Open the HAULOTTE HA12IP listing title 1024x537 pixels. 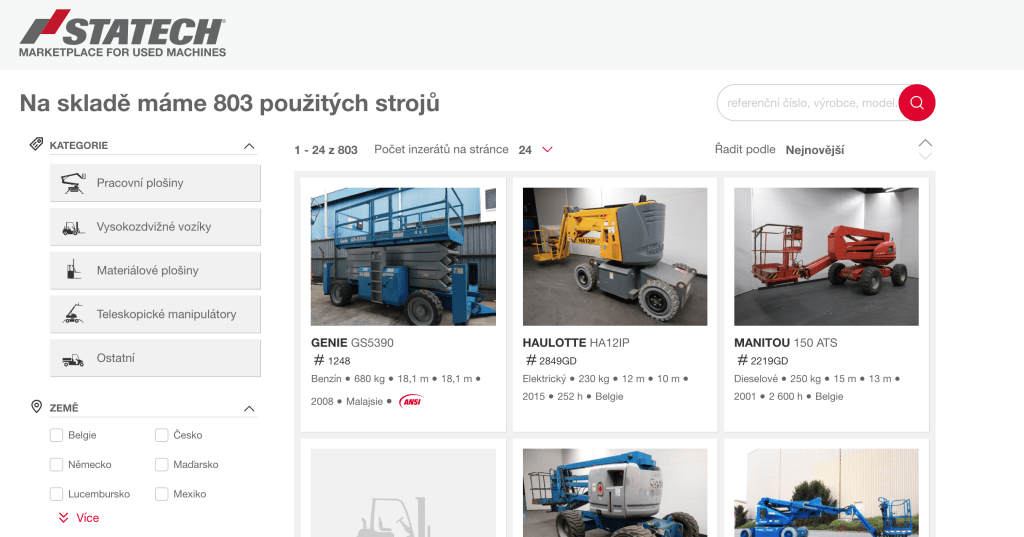coord(575,343)
